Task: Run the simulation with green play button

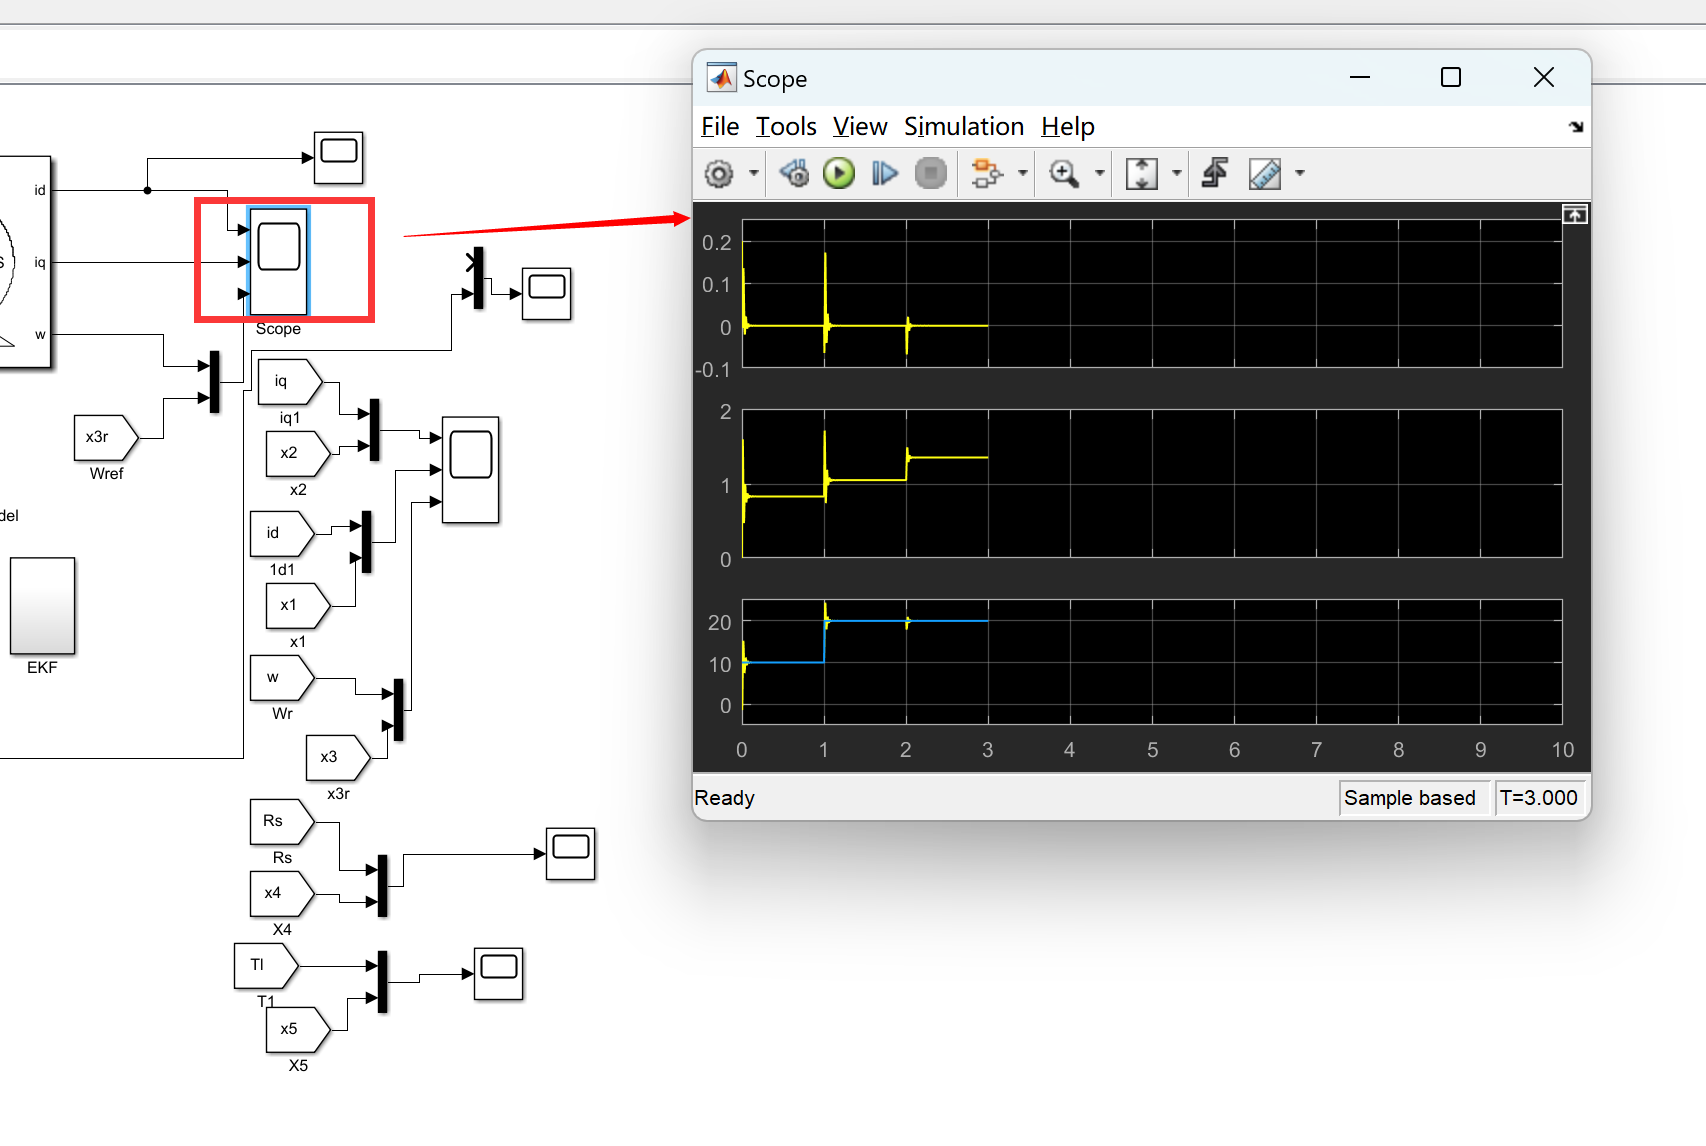Action: click(839, 174)
